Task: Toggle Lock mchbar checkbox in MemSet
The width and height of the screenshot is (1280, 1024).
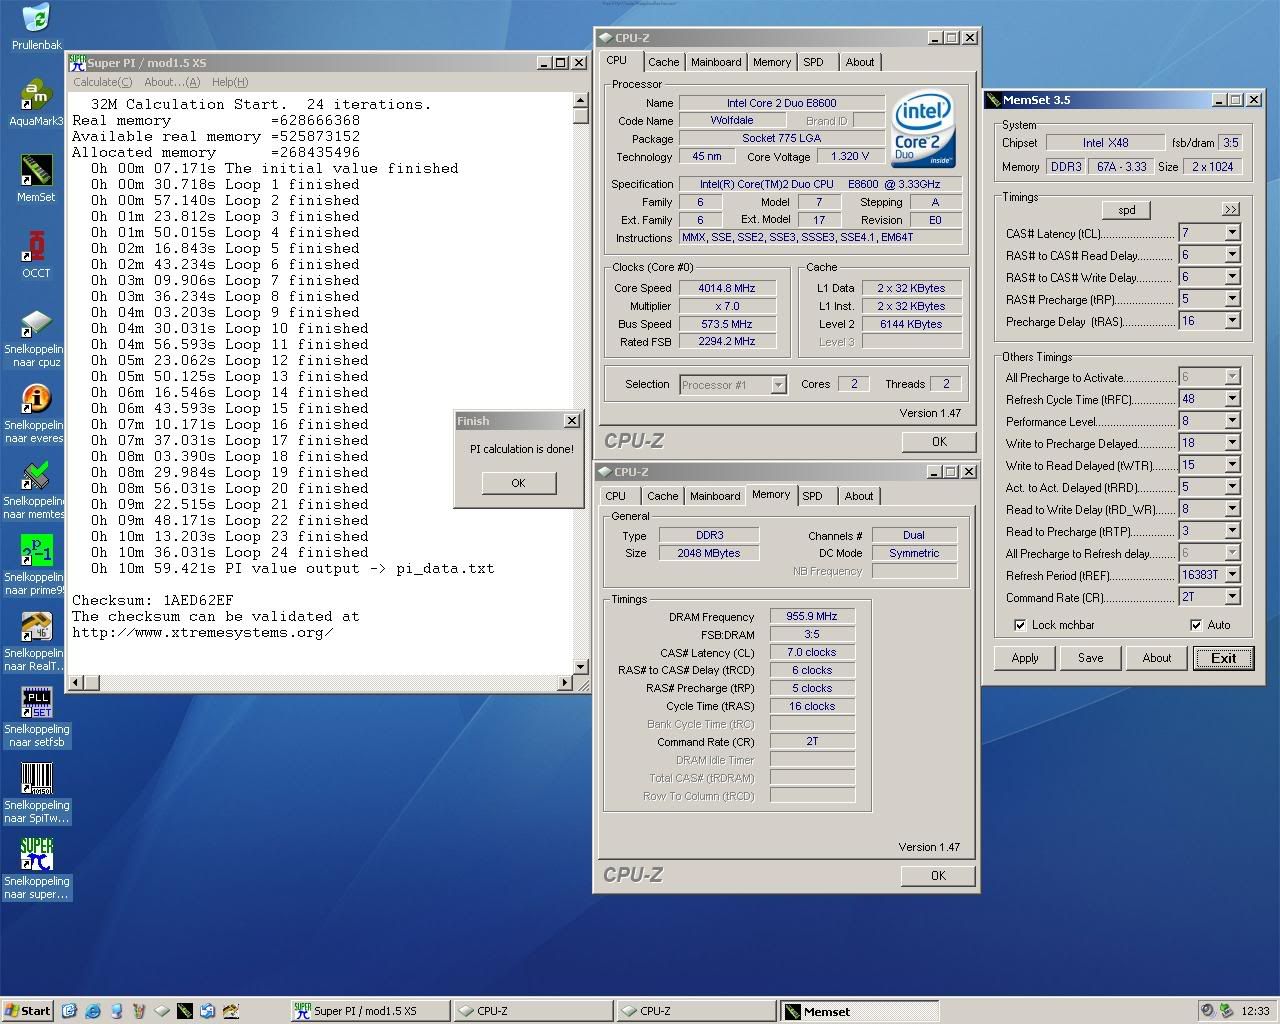Action: [1020, 625]
